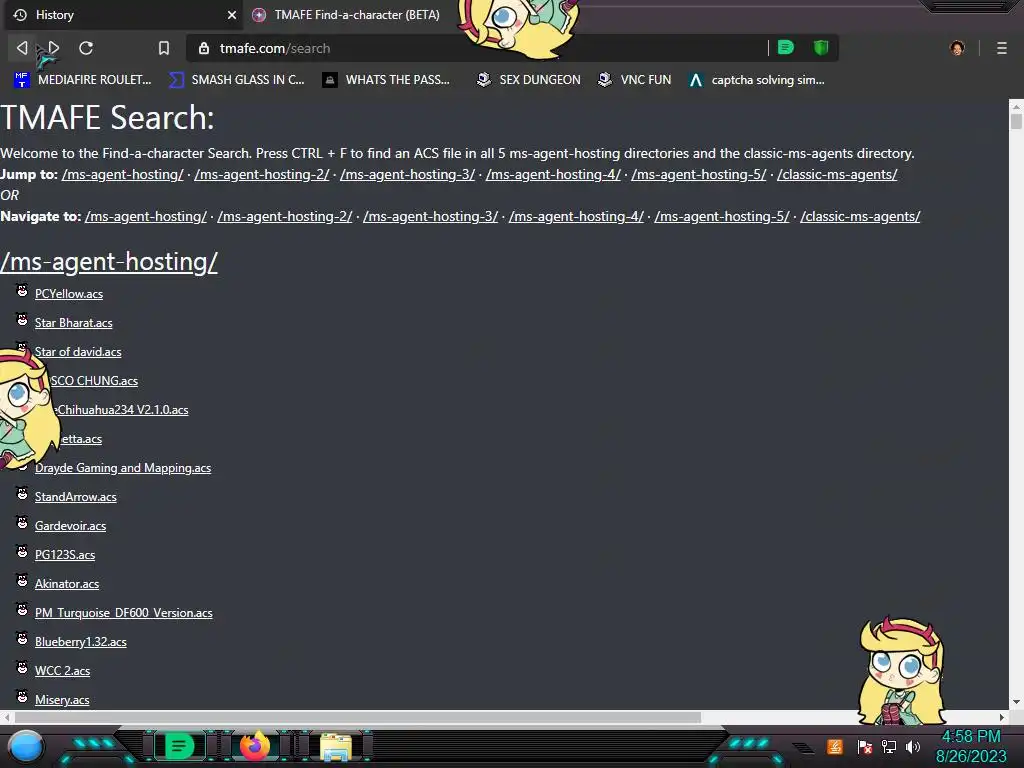The width and height of the screenshot is (1024, 768).
Task: Open File Explorer from the taskbar
Action: click(x=336, y=746)
